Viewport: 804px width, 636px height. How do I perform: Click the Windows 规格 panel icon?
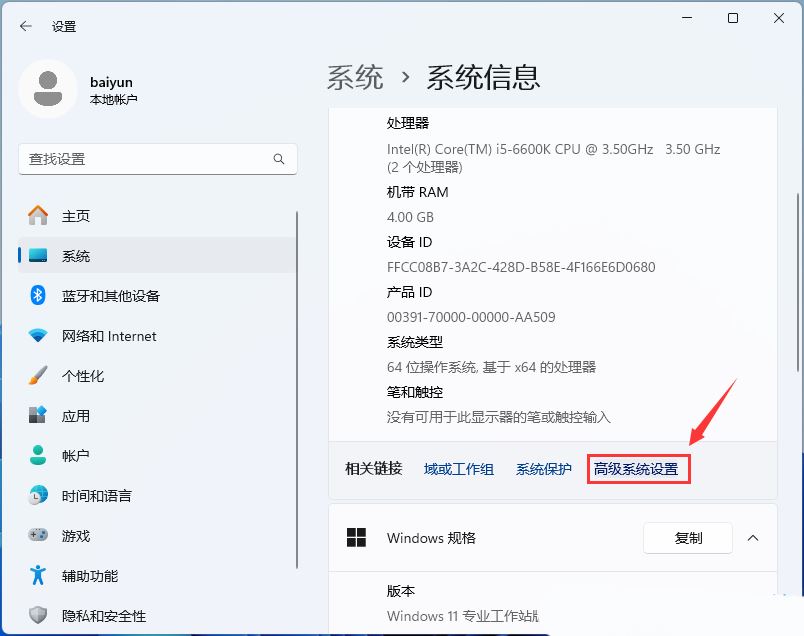coord(356,538)
